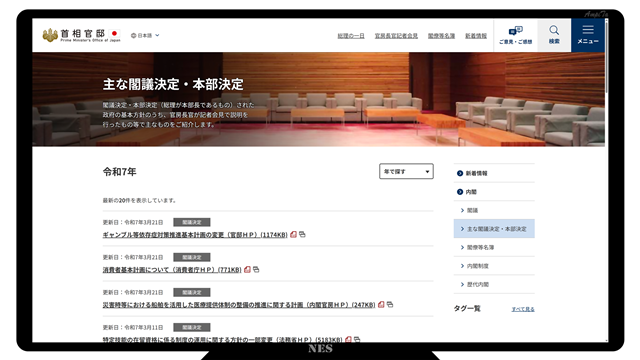Click the PDF icon for 災害時等における船舶 entry
The image size is (640, 360).
[x=381, y=304]
